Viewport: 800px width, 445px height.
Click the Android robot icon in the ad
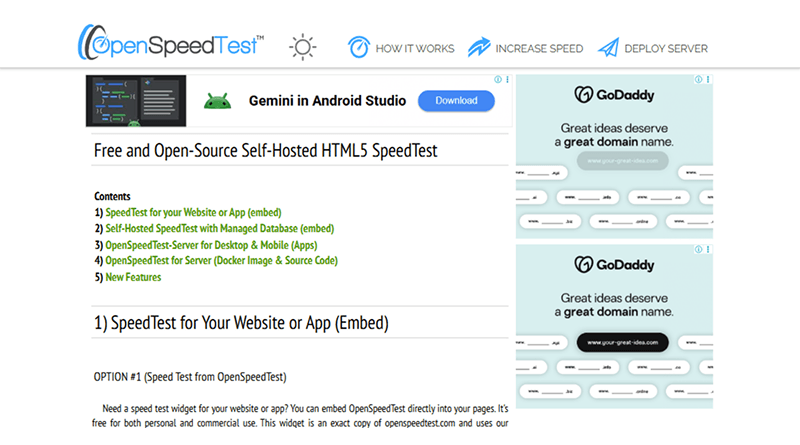tap(217, 101)
